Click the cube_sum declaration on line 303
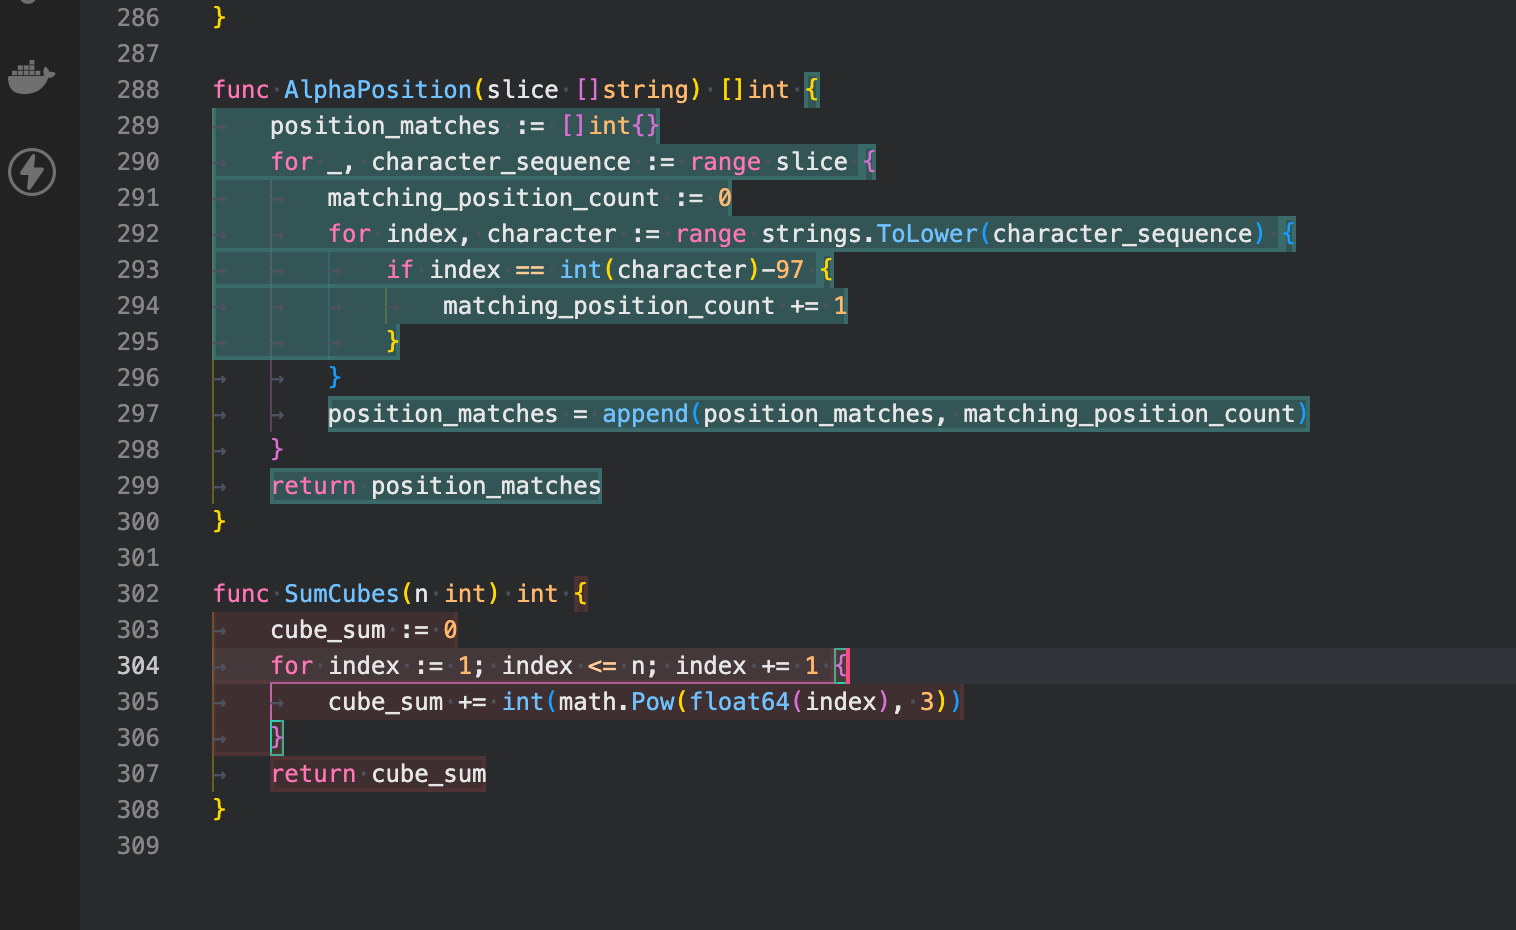 (x=327, y=630)
